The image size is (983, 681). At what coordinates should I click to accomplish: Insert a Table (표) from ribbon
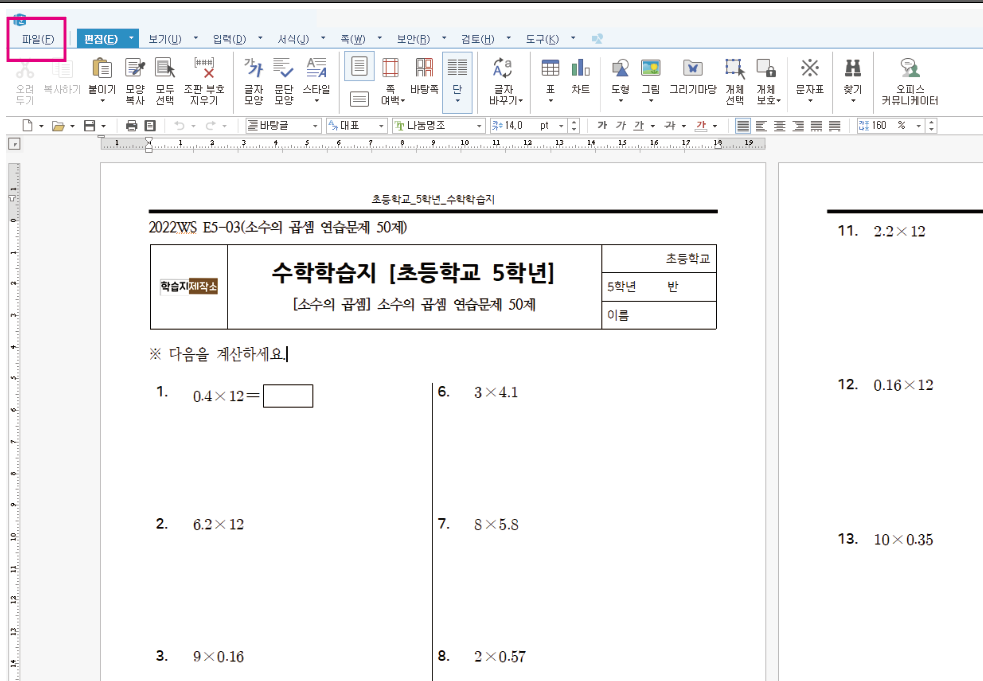click(x=550, y=68)
